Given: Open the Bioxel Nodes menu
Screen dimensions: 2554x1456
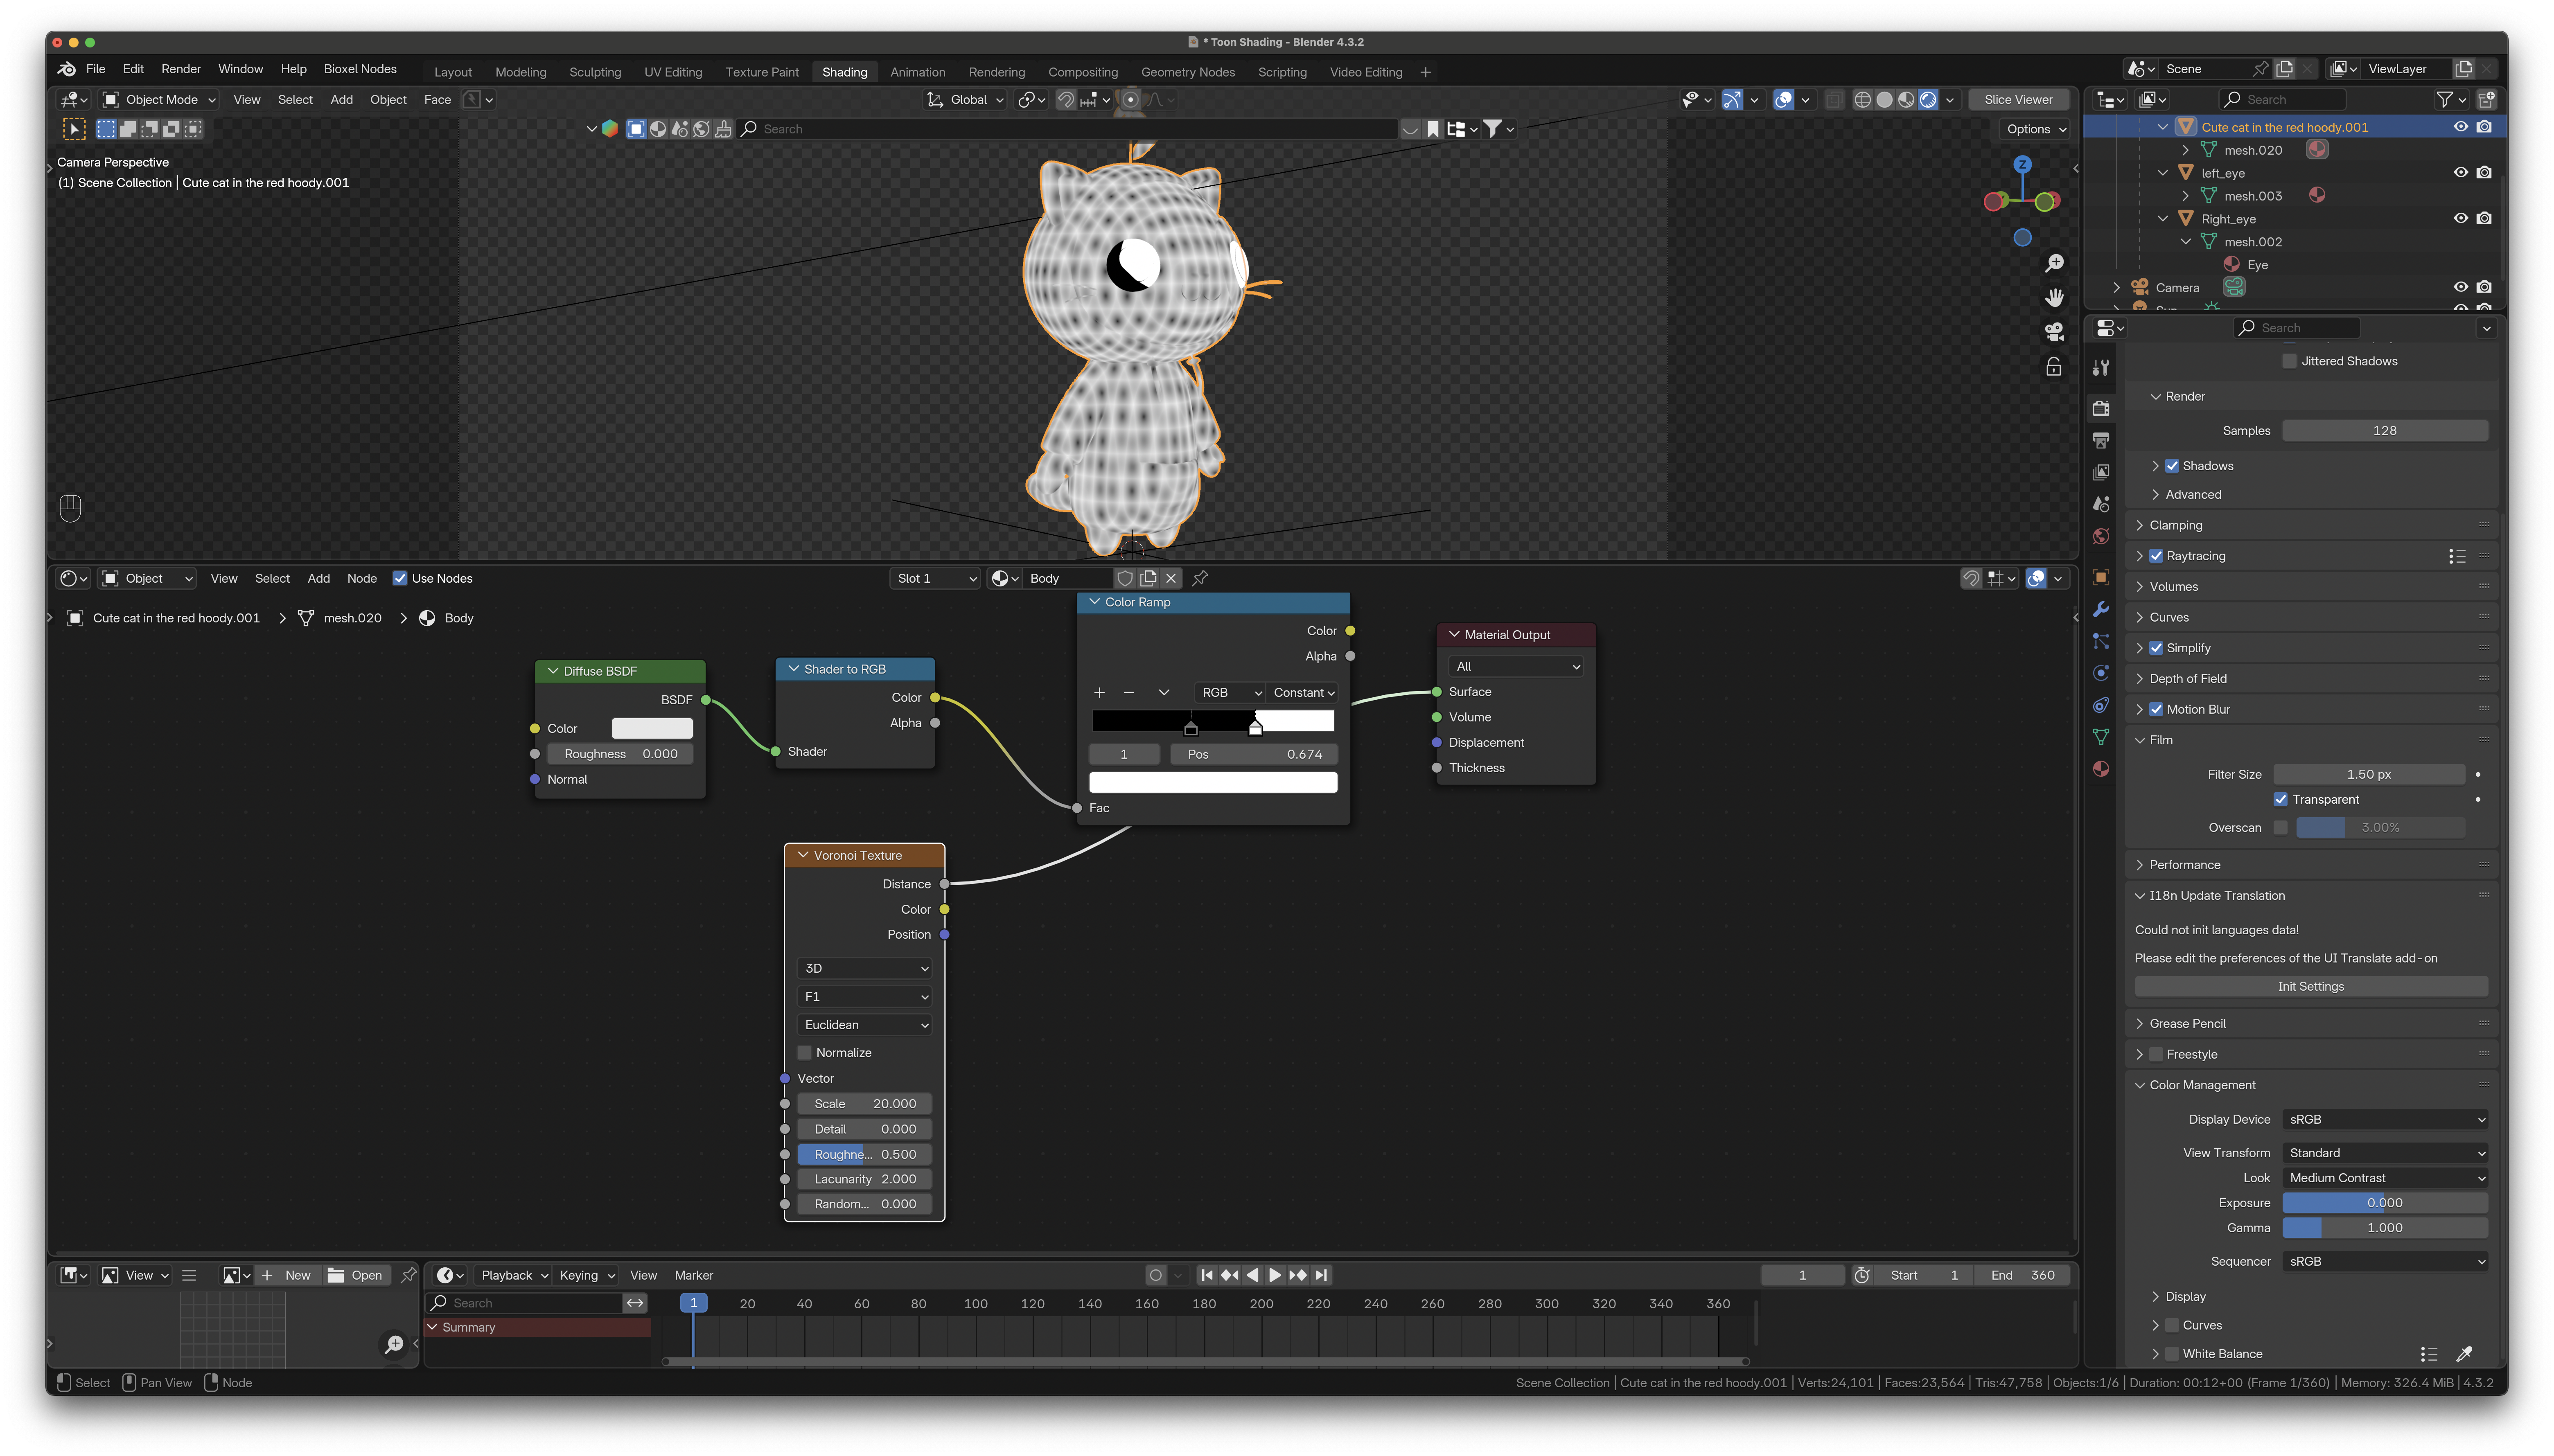Looking at the screenshot, I should click(x=360, y=69).
